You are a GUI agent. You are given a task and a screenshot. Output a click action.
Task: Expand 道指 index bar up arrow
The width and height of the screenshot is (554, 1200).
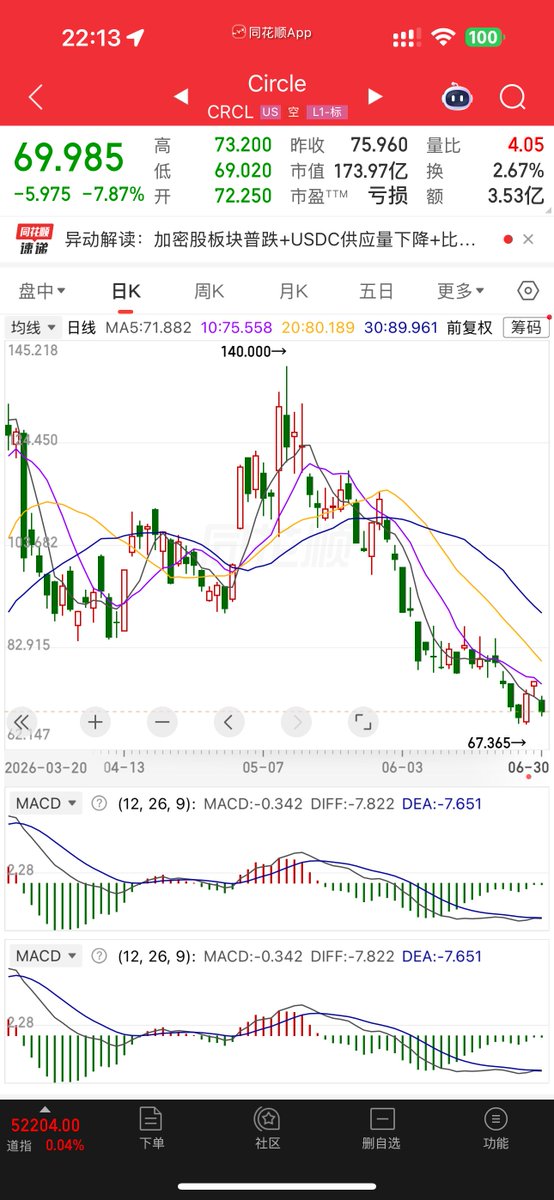44,1109
